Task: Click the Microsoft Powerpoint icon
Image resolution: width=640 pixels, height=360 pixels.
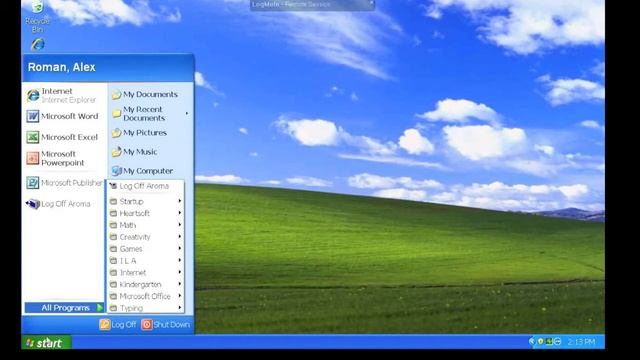Action: [33, 158]
